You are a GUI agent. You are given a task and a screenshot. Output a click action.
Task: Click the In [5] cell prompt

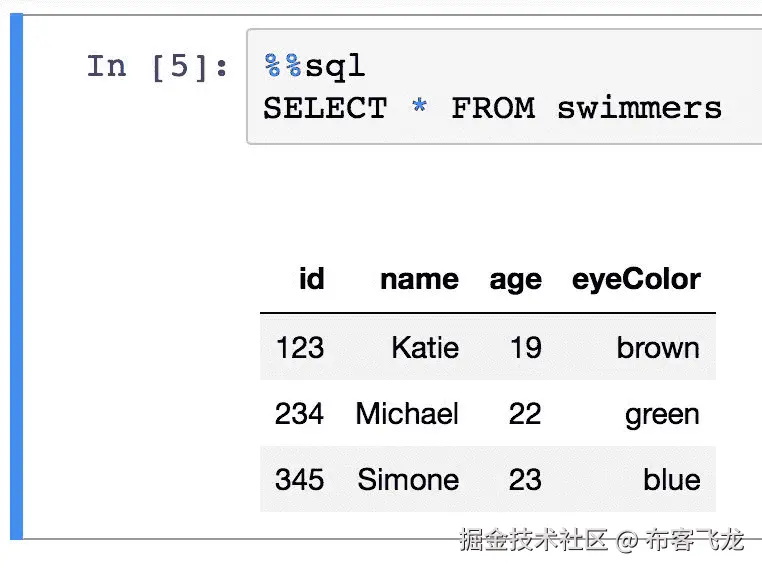[157, 67]
